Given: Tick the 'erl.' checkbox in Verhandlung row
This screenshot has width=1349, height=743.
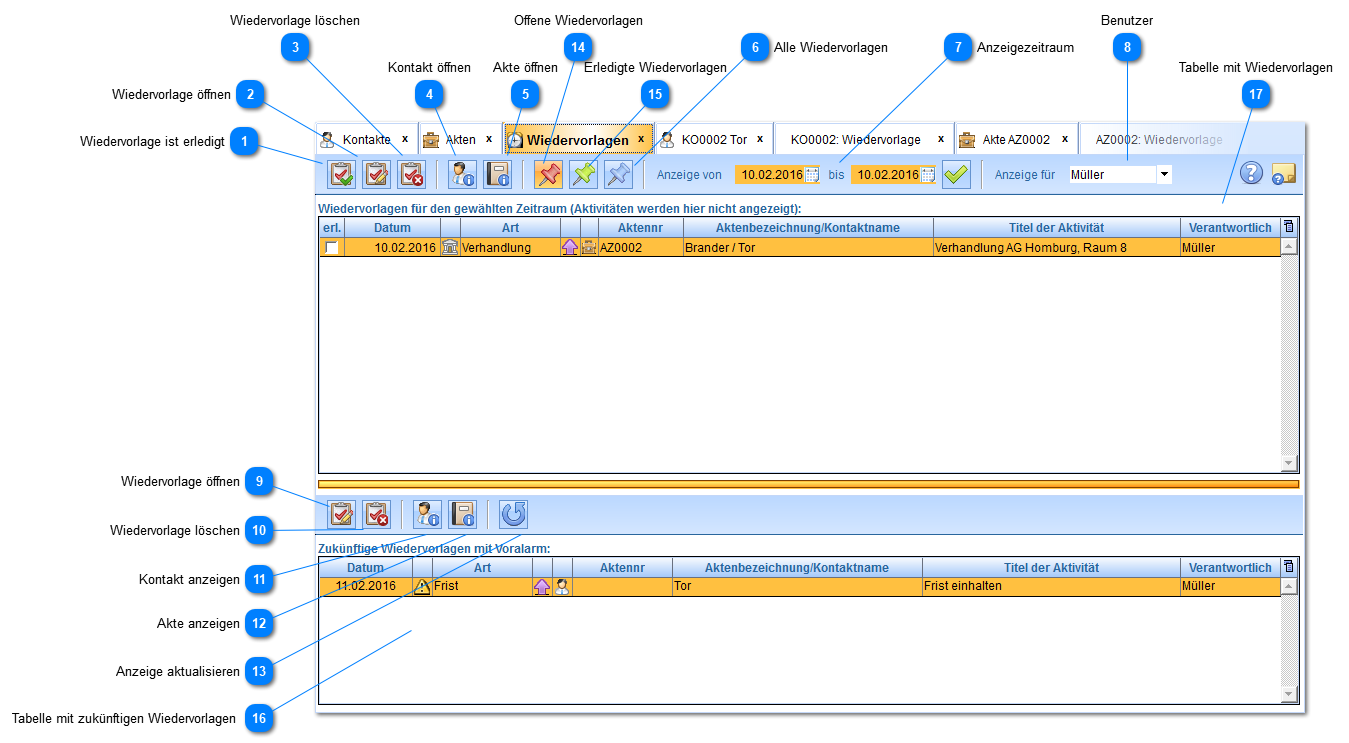Looking at the screenshot, I should tap(331, 247).
